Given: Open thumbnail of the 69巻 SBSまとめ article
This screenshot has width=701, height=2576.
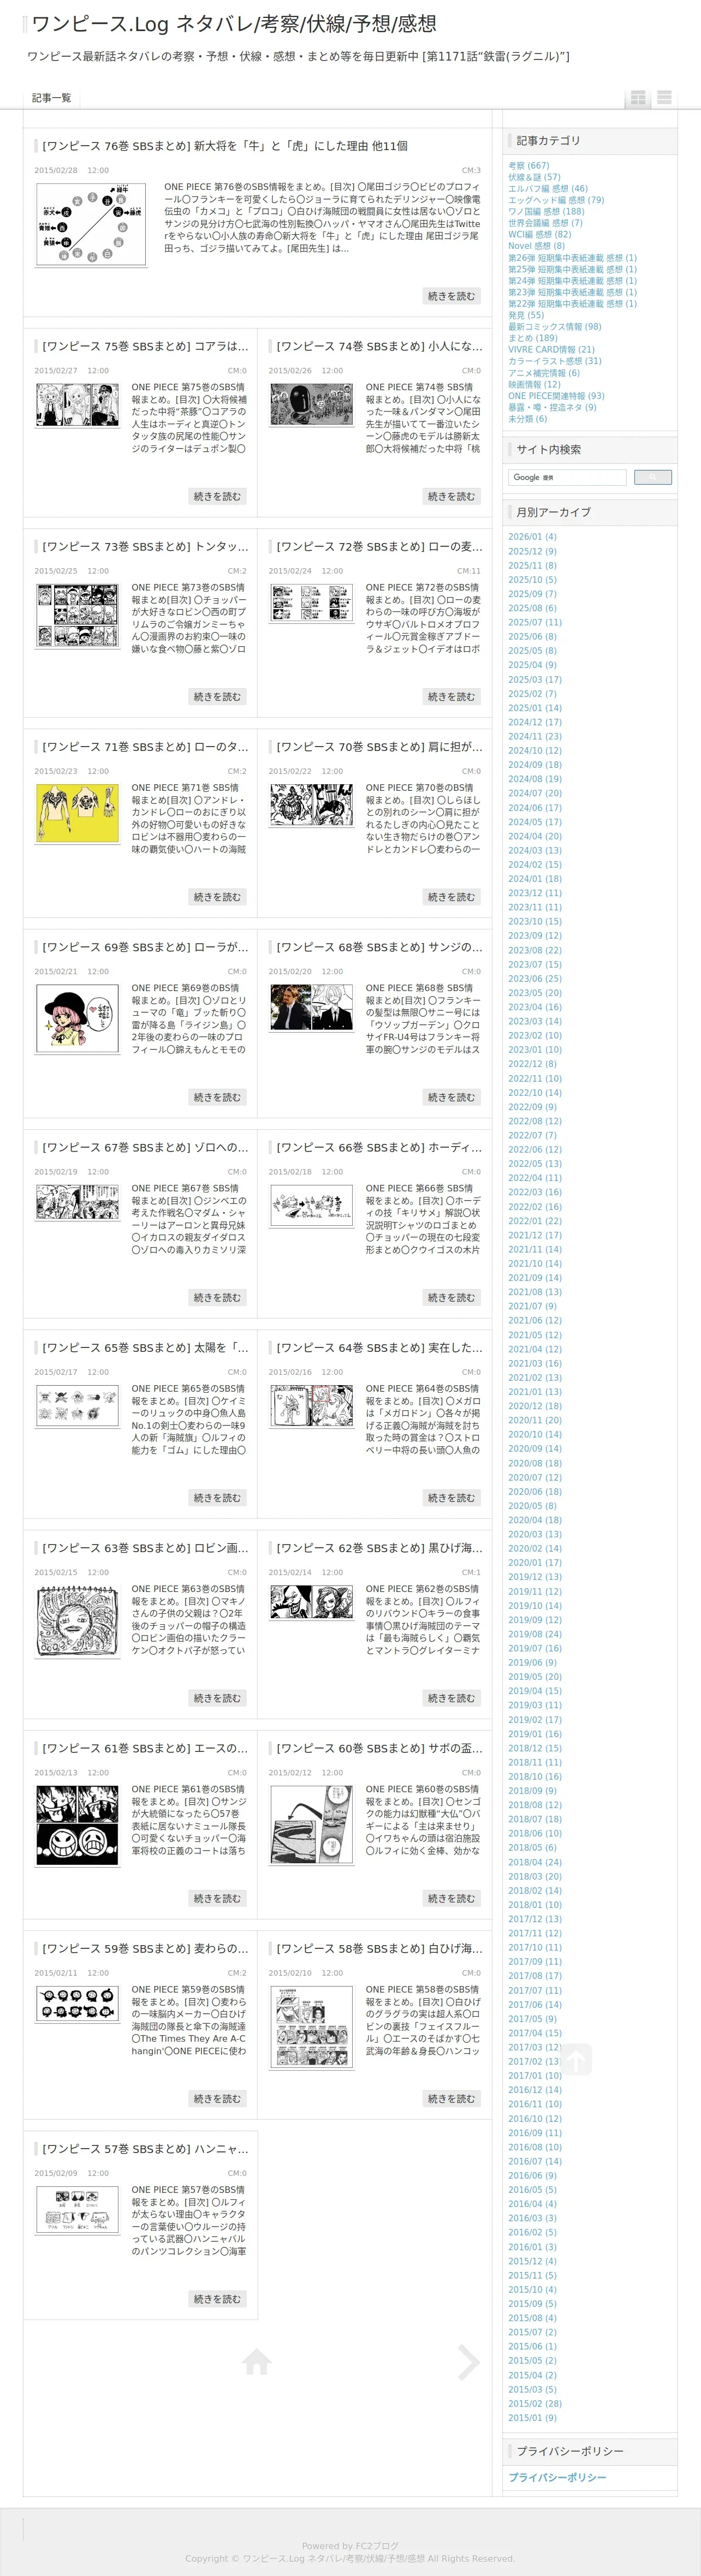Looking at the screenshot, I should click(x=77, y=1020).
